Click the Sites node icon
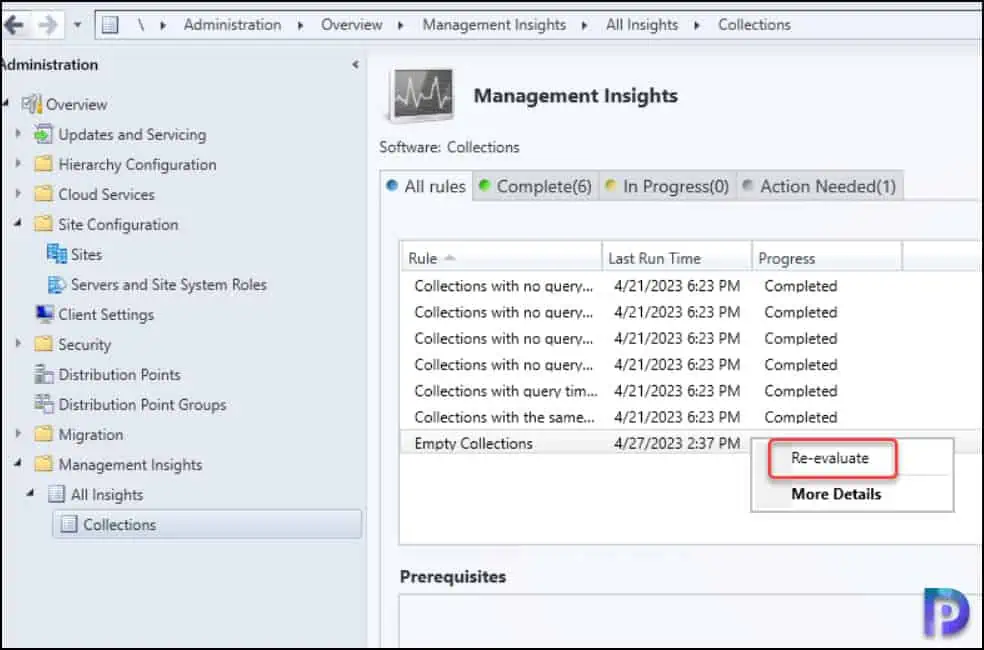Image resolution: width=984 pixels, height=650 pixels. tap(56, 254)
